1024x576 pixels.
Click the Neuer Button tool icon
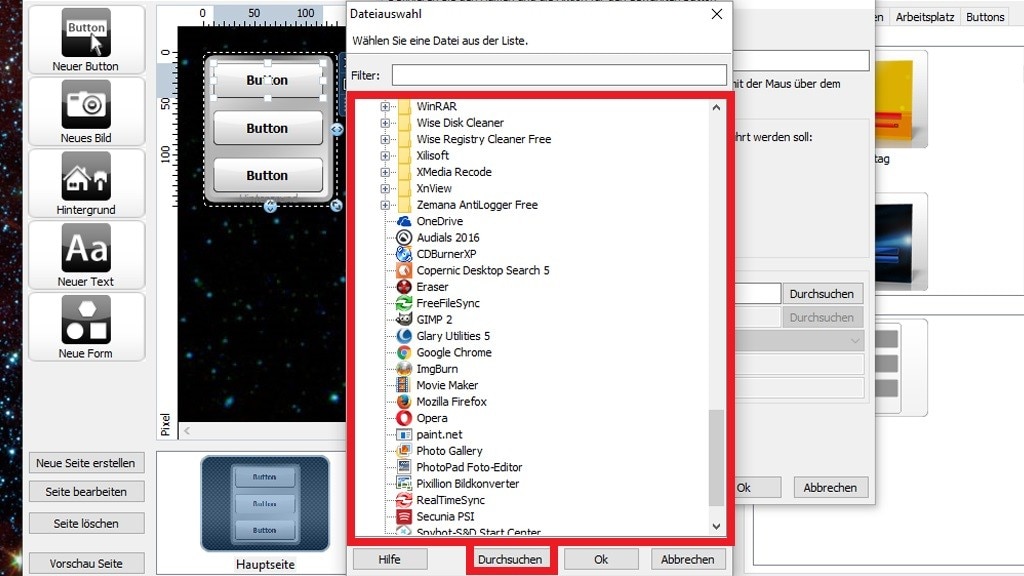86,33
